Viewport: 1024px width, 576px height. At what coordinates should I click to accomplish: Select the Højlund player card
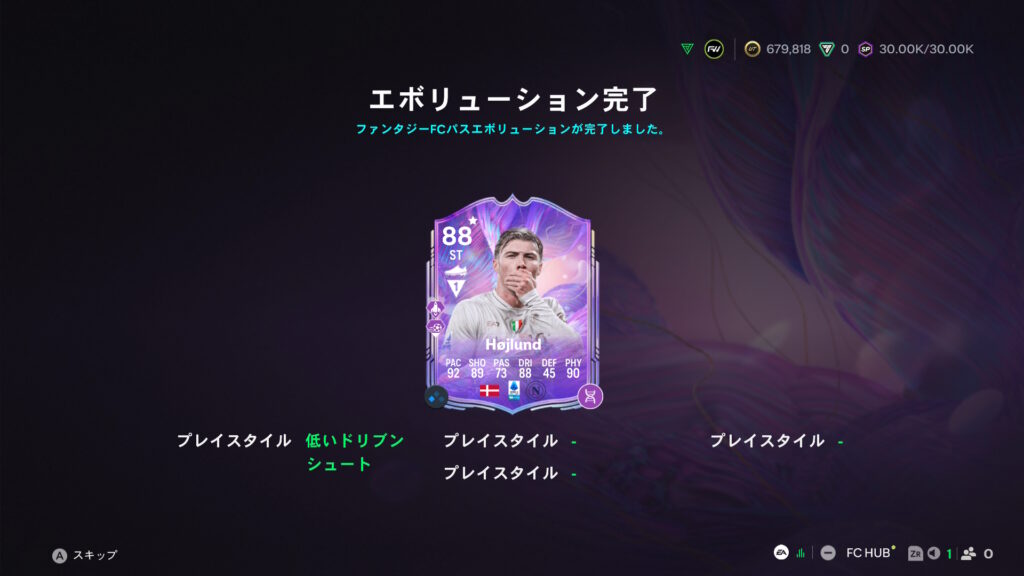pyautogui.click(x=513, y=304)
